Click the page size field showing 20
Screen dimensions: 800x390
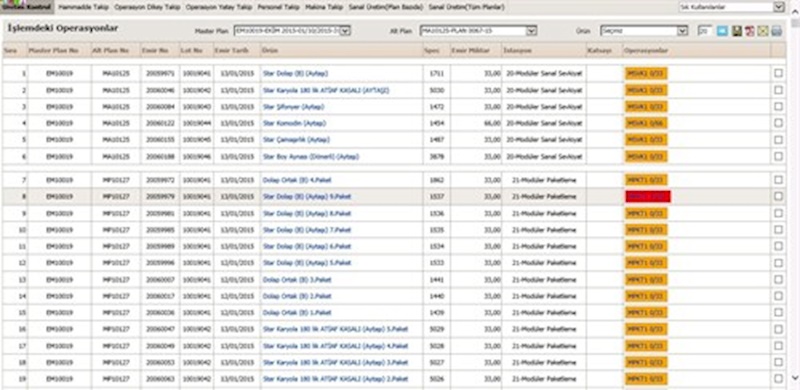point(705,31)
